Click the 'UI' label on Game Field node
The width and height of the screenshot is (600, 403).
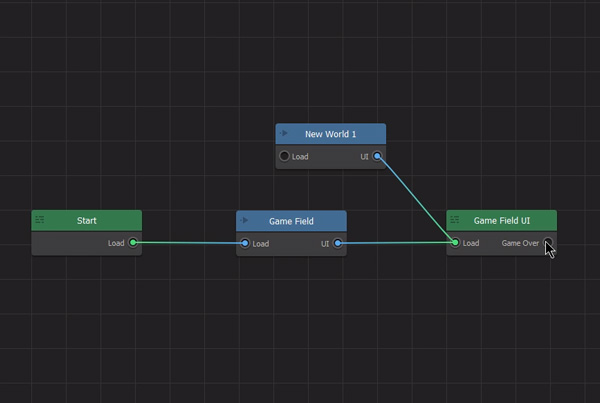click(325, 244)
